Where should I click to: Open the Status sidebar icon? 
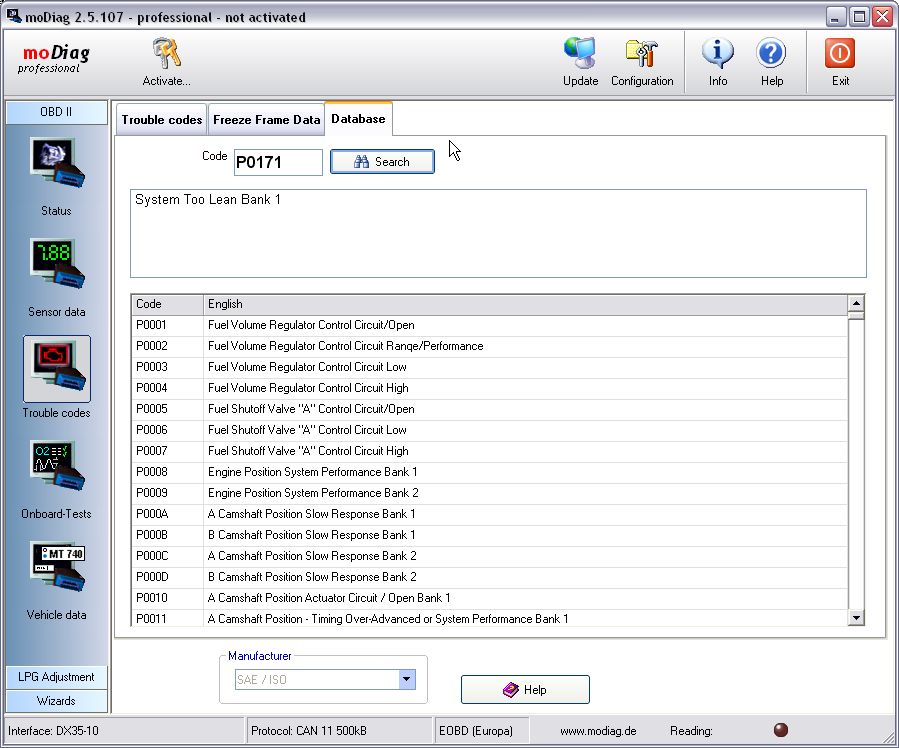pos(57,164)
